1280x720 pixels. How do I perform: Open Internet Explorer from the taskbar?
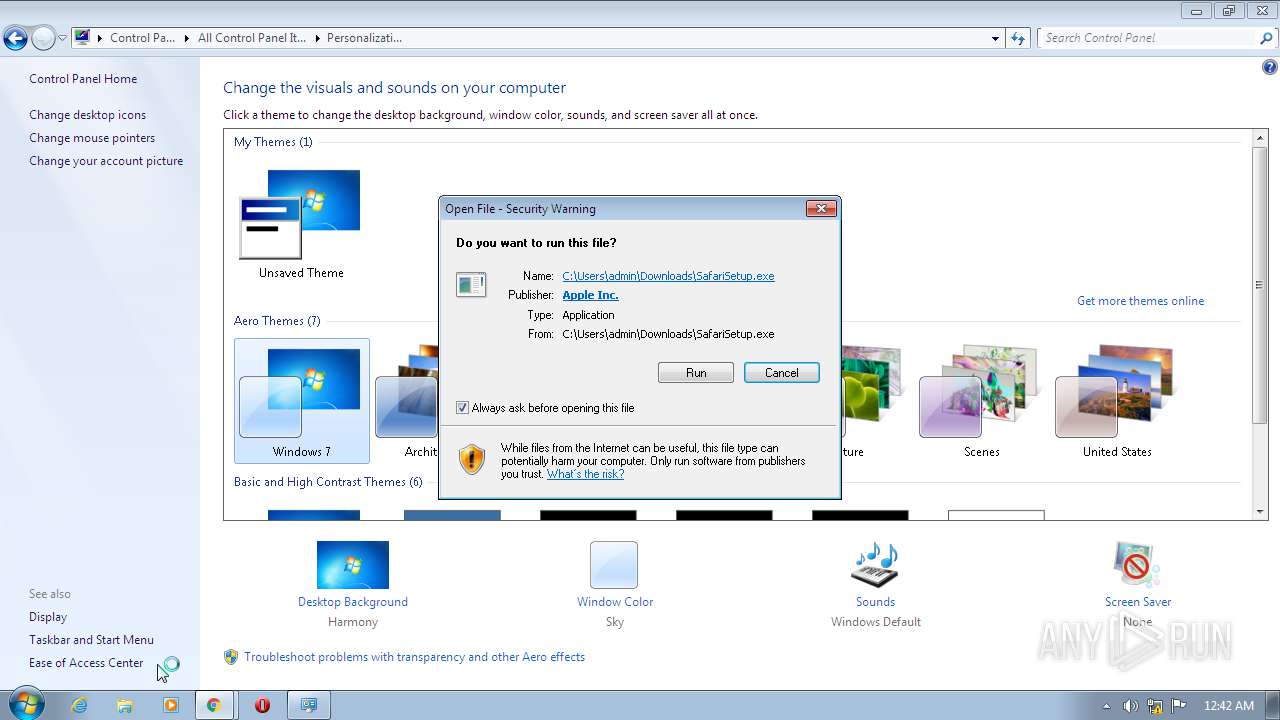(79, 705)
